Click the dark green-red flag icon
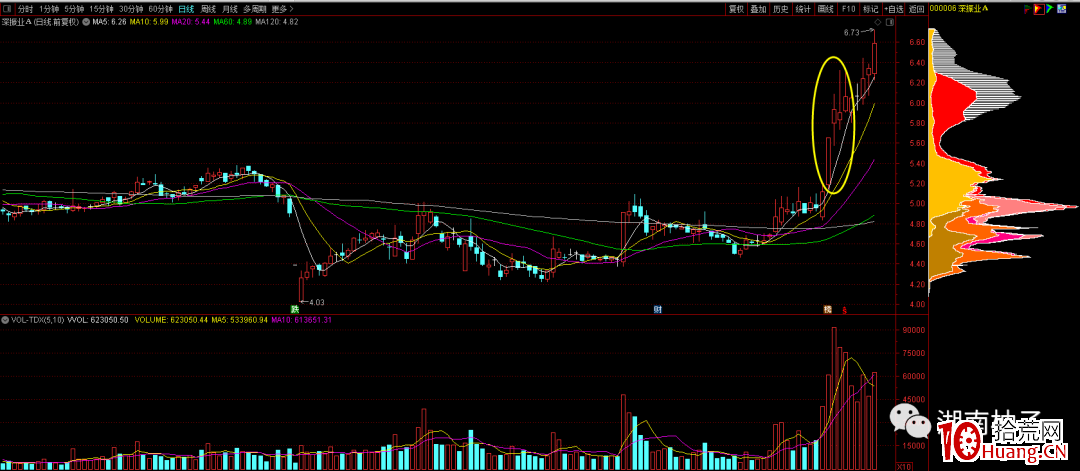Screen dimensions: 1080x471 [x=1027, y=9]
